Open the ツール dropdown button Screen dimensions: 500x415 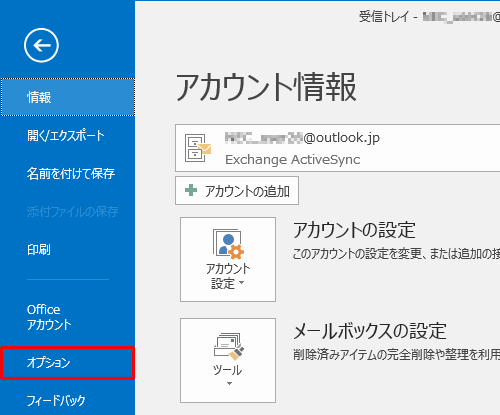tap(228, 360)
